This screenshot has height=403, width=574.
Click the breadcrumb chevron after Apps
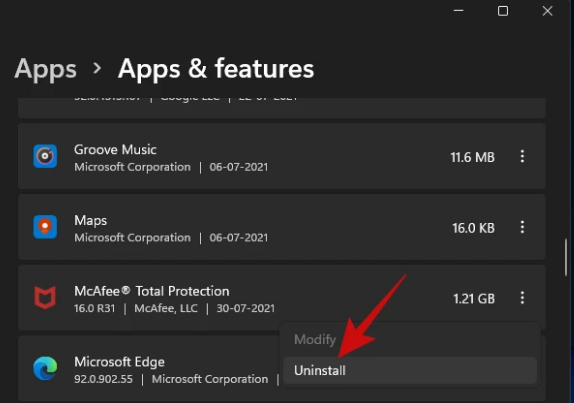tap(97, 68)
